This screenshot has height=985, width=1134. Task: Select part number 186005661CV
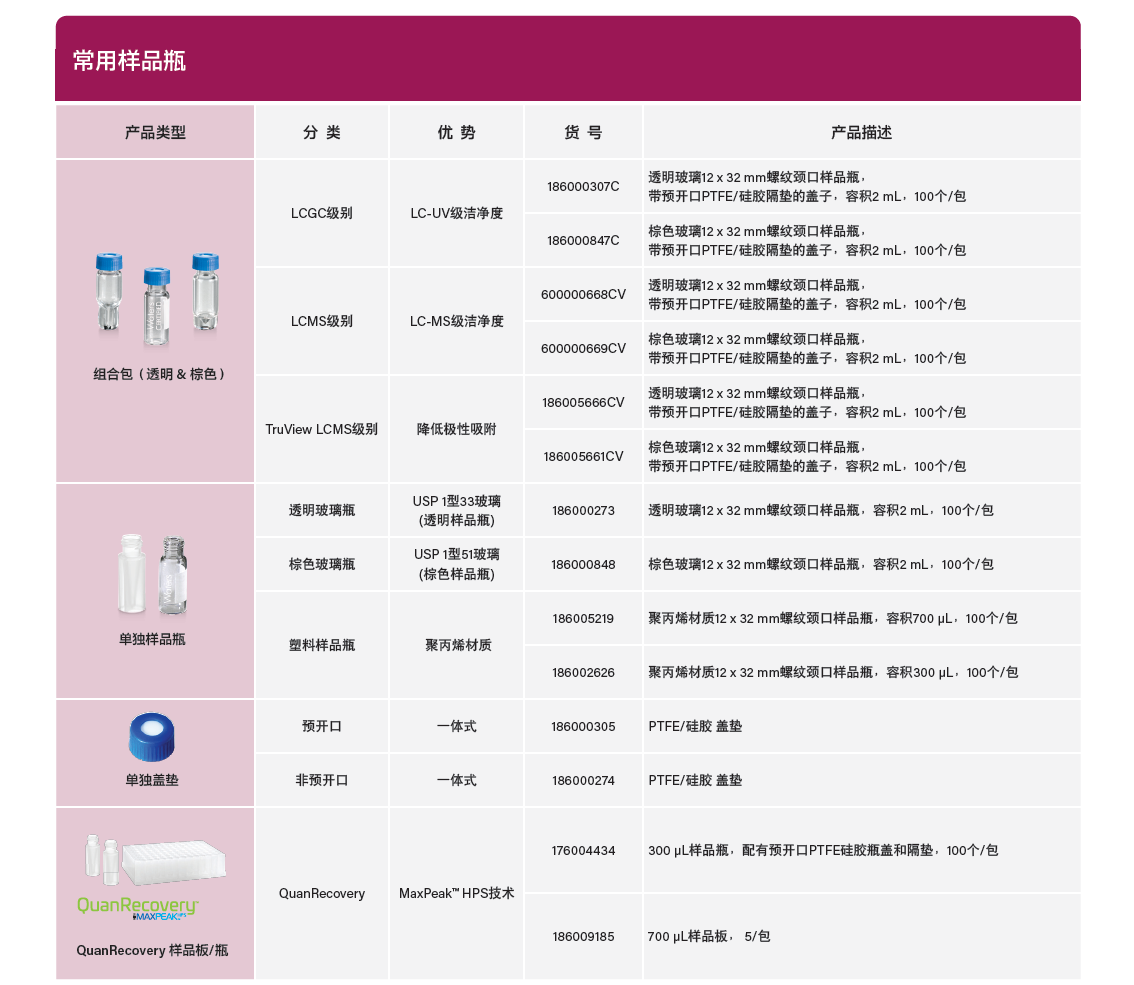(583, 457)
